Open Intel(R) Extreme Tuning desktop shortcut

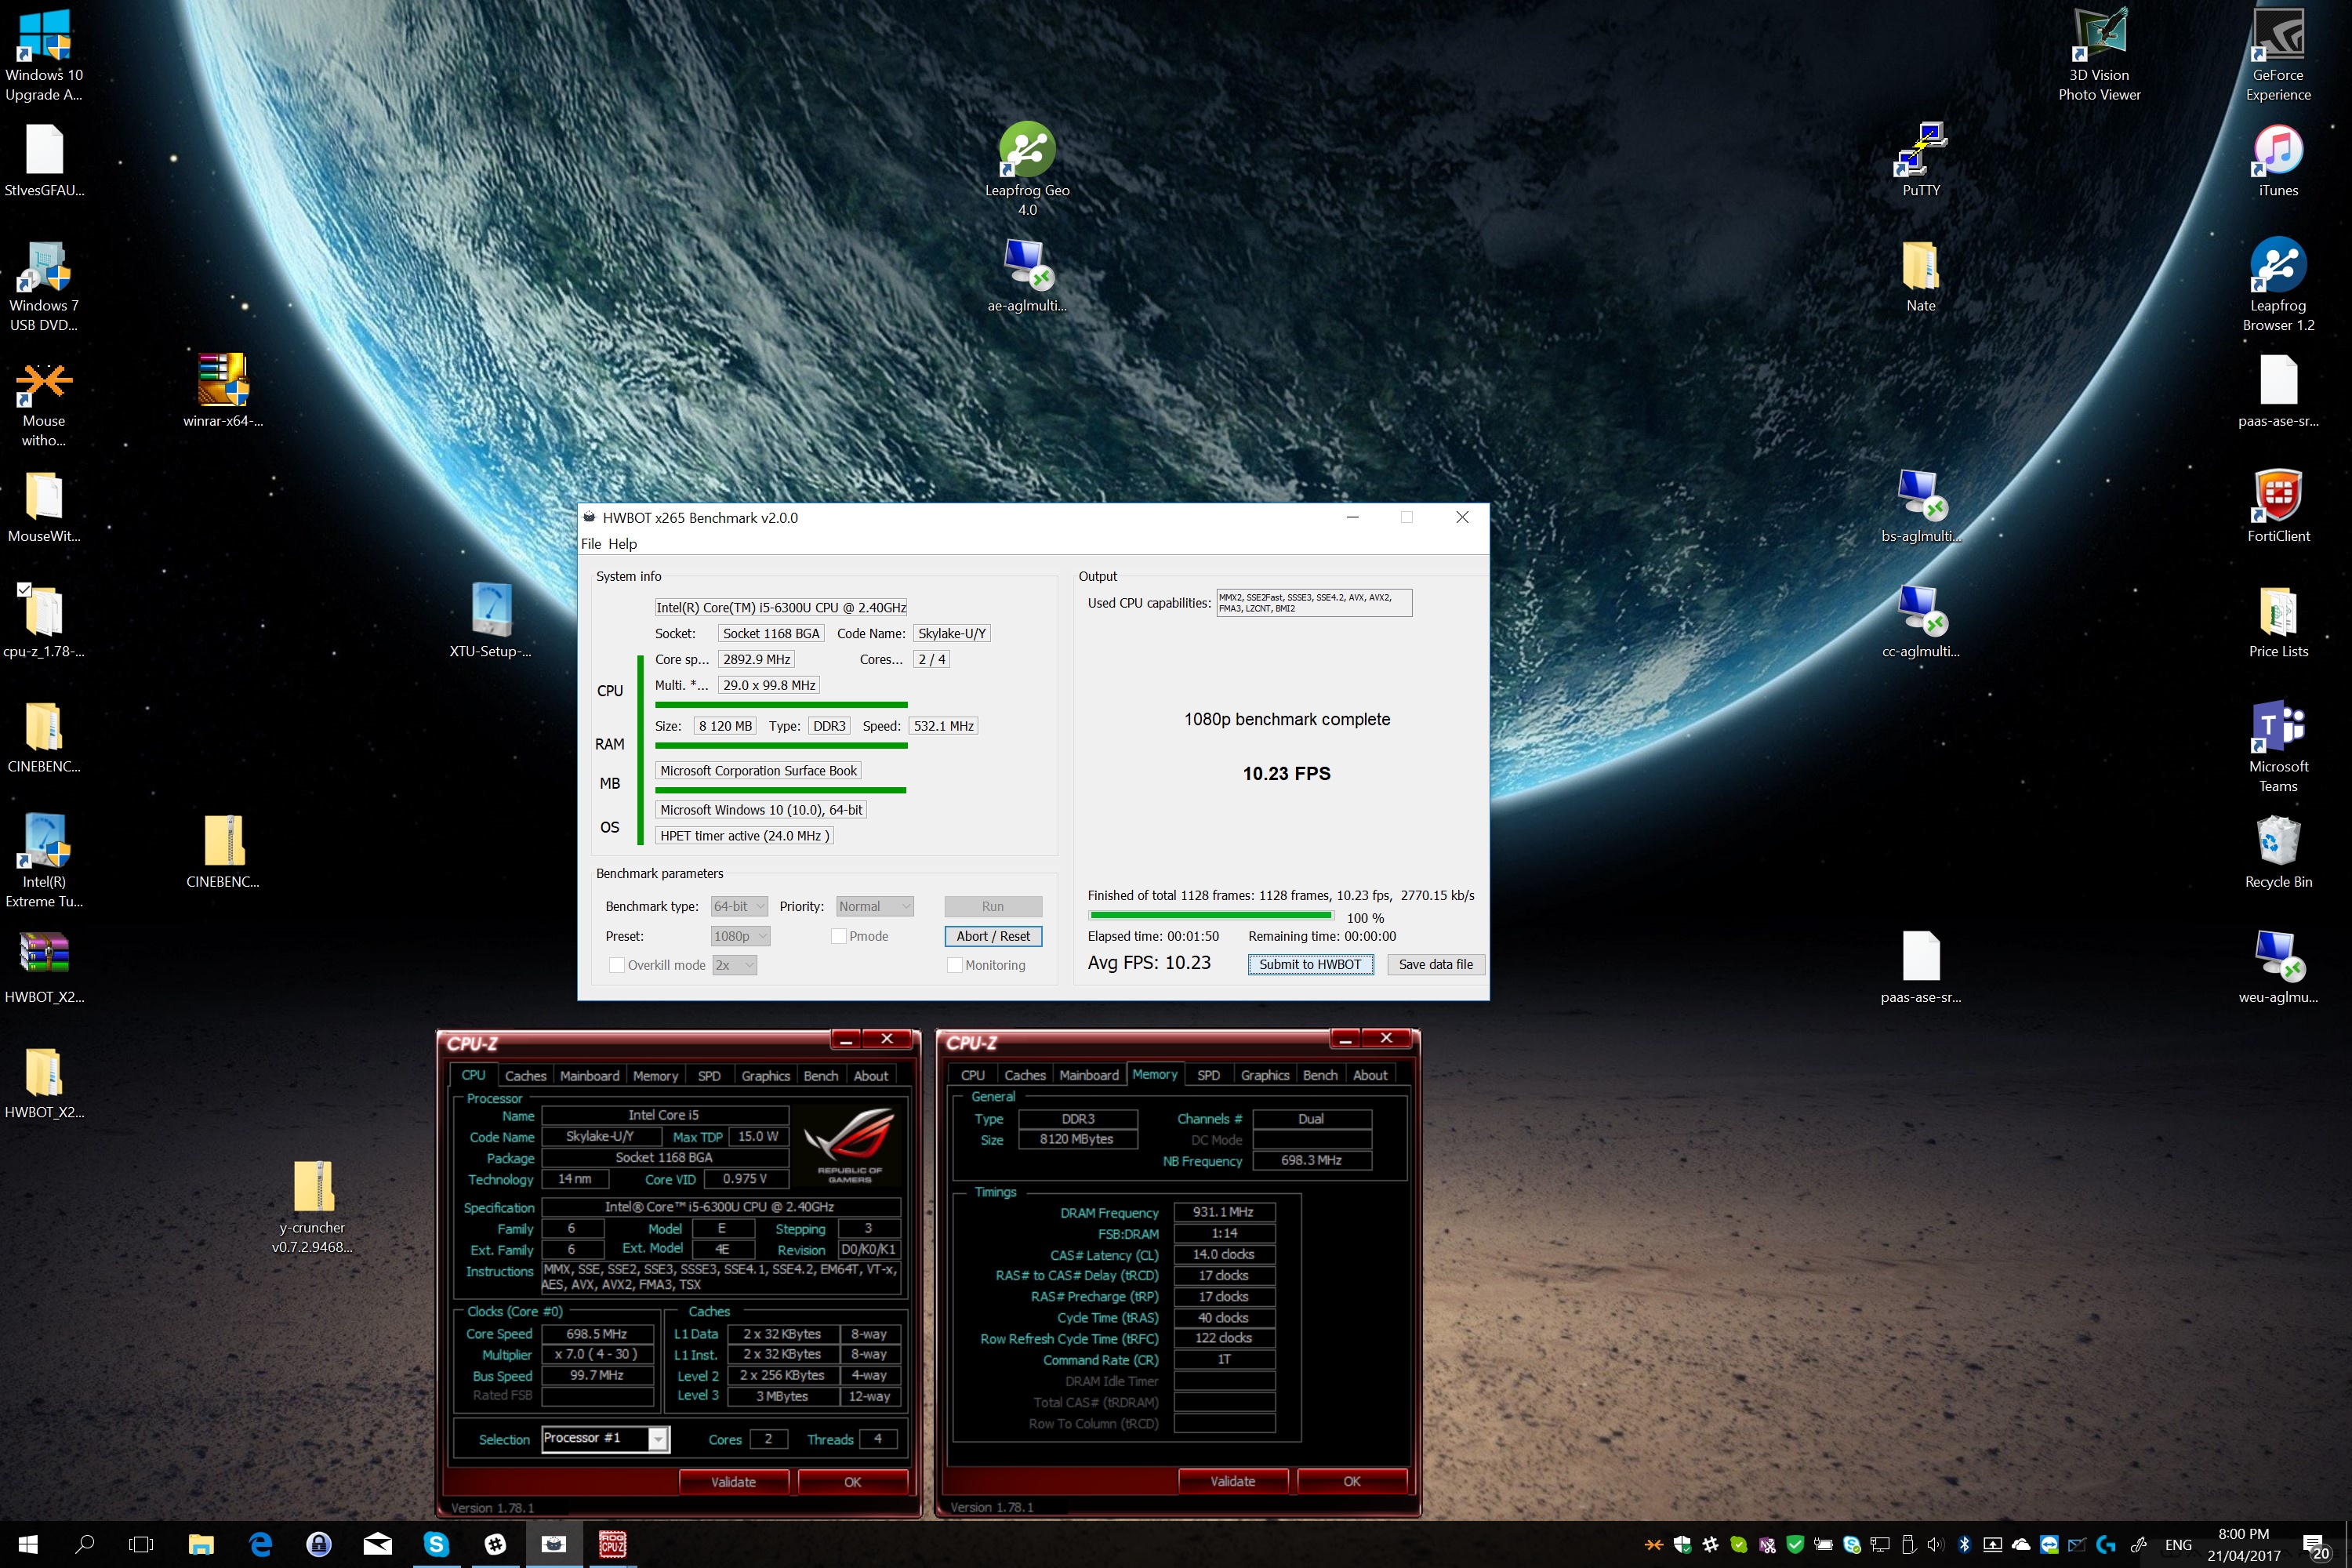pyautogui.click(x=44, y=860)
